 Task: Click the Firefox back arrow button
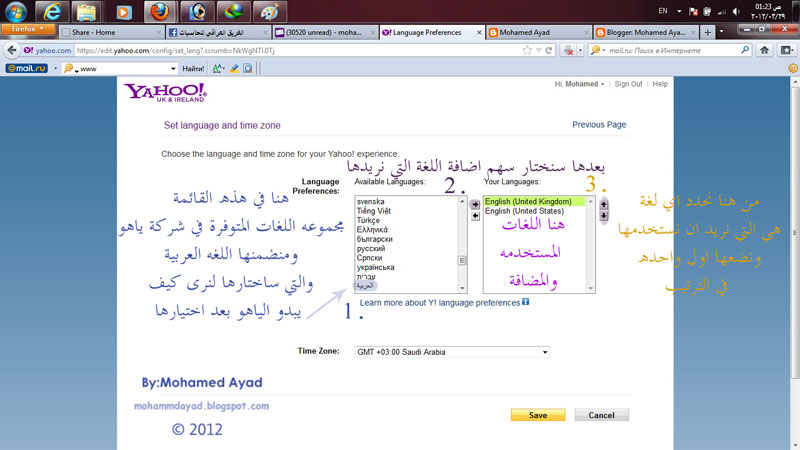click(12, 50)
